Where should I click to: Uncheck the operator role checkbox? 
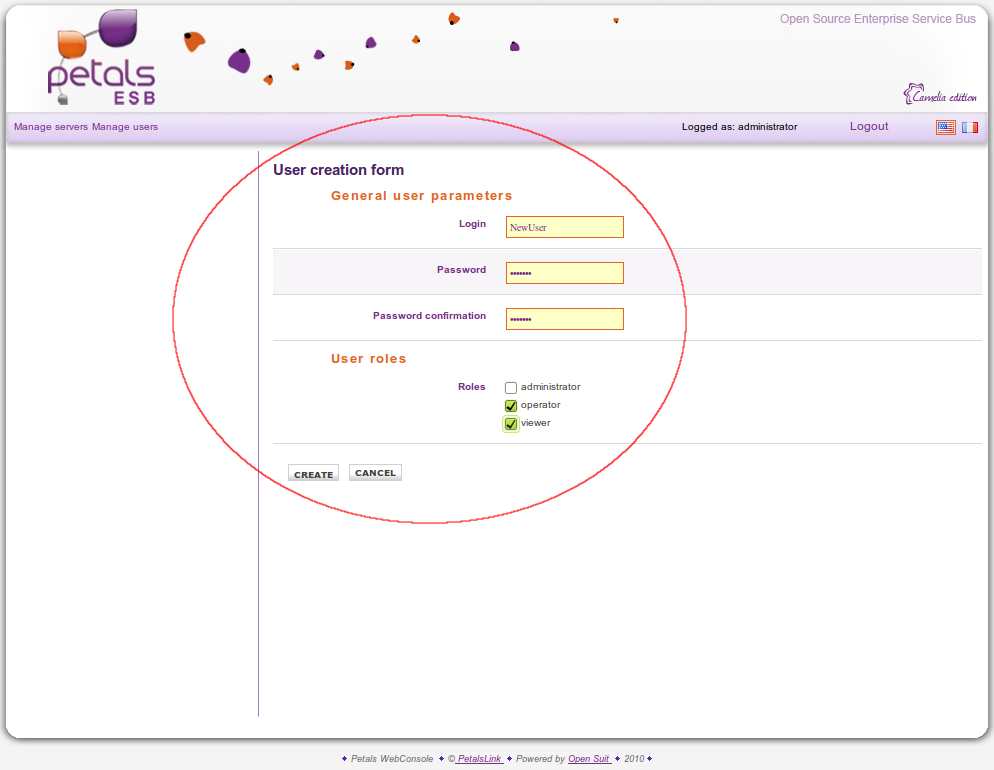511,406
